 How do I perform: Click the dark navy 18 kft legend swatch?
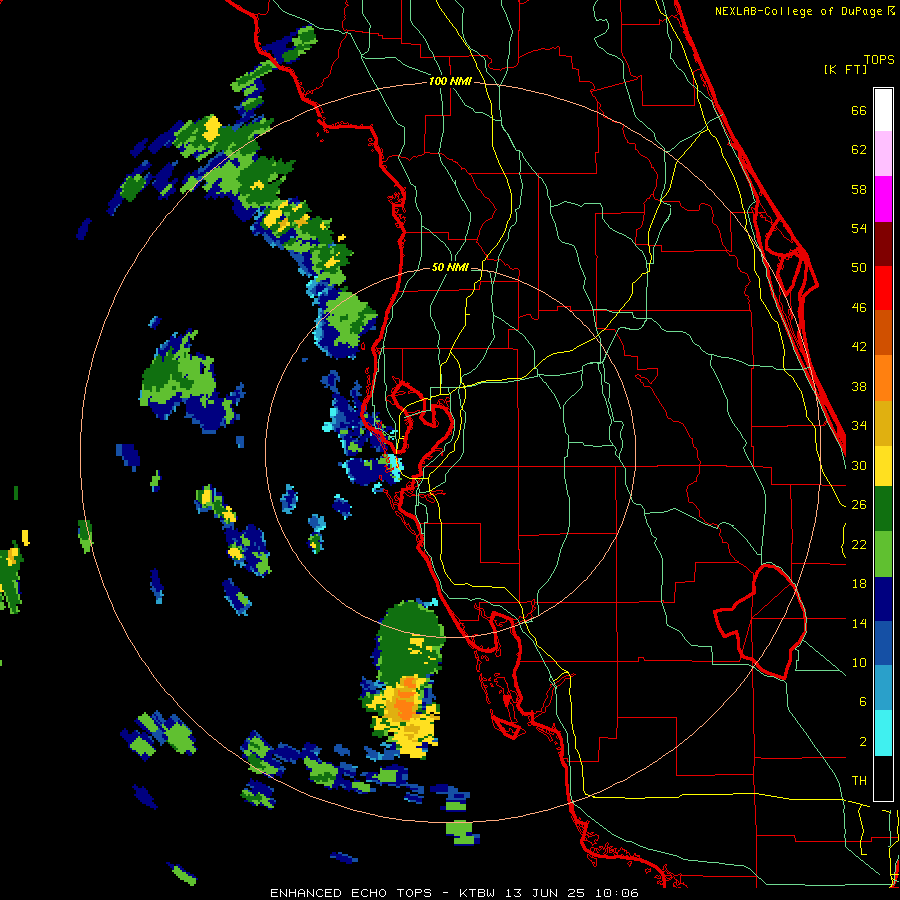[883, 599]
